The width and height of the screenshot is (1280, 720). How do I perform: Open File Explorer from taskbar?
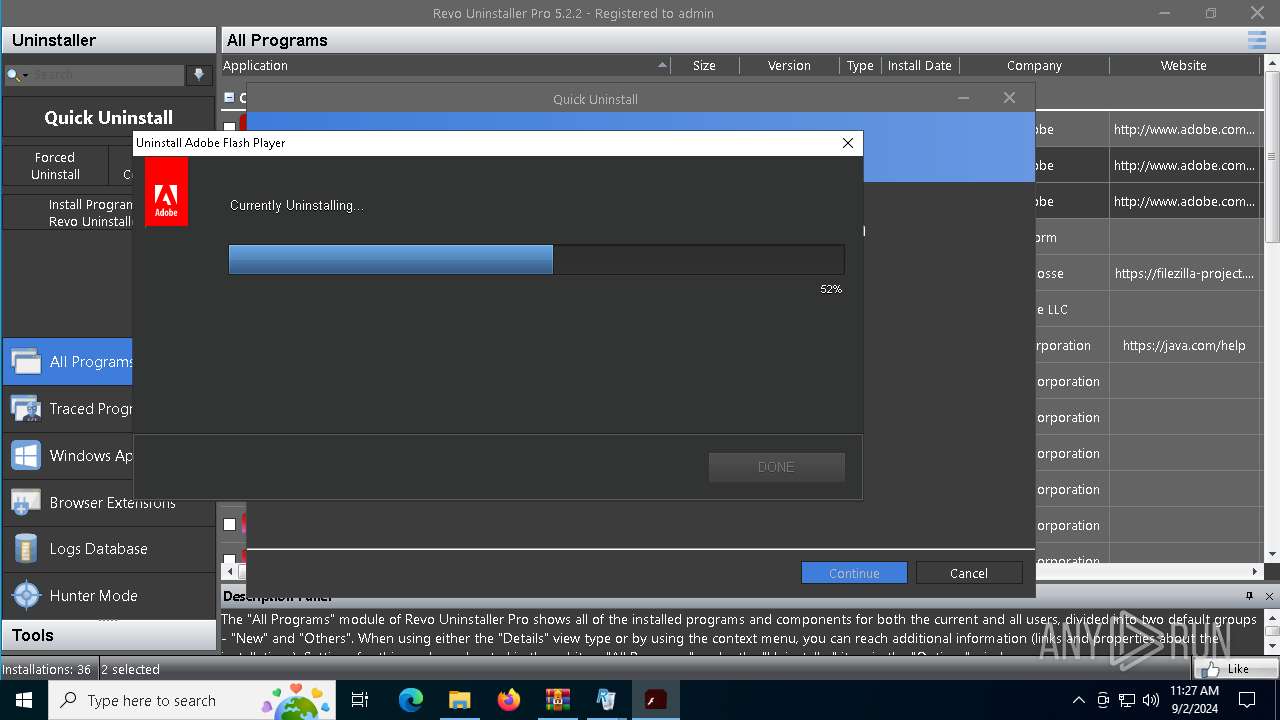pos(459,700)
